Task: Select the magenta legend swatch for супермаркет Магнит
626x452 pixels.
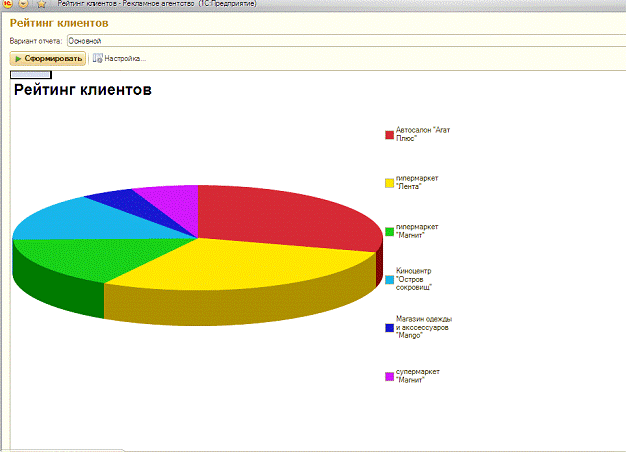Action: (x=390, y=376)
